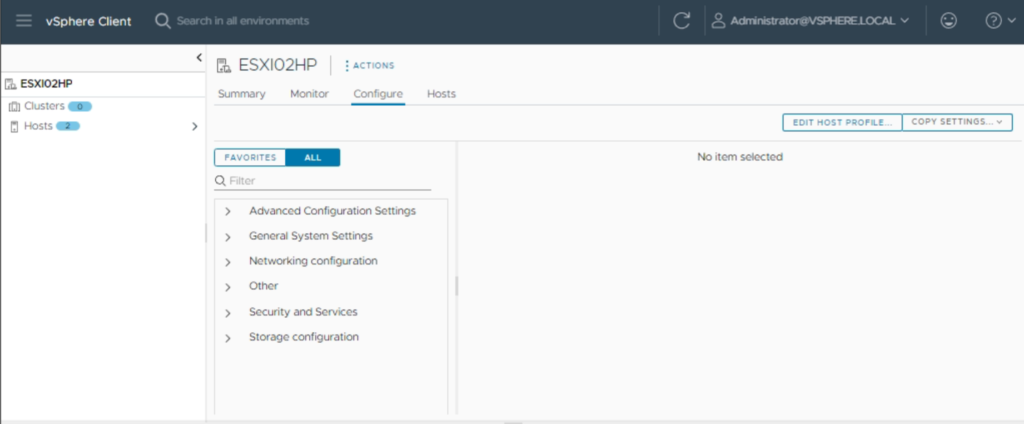Collapse the left navigation panel arrow
Image resolution: width=1024 pixels, height=424 pixels.
pyautogui.click(x=198, y=59)
